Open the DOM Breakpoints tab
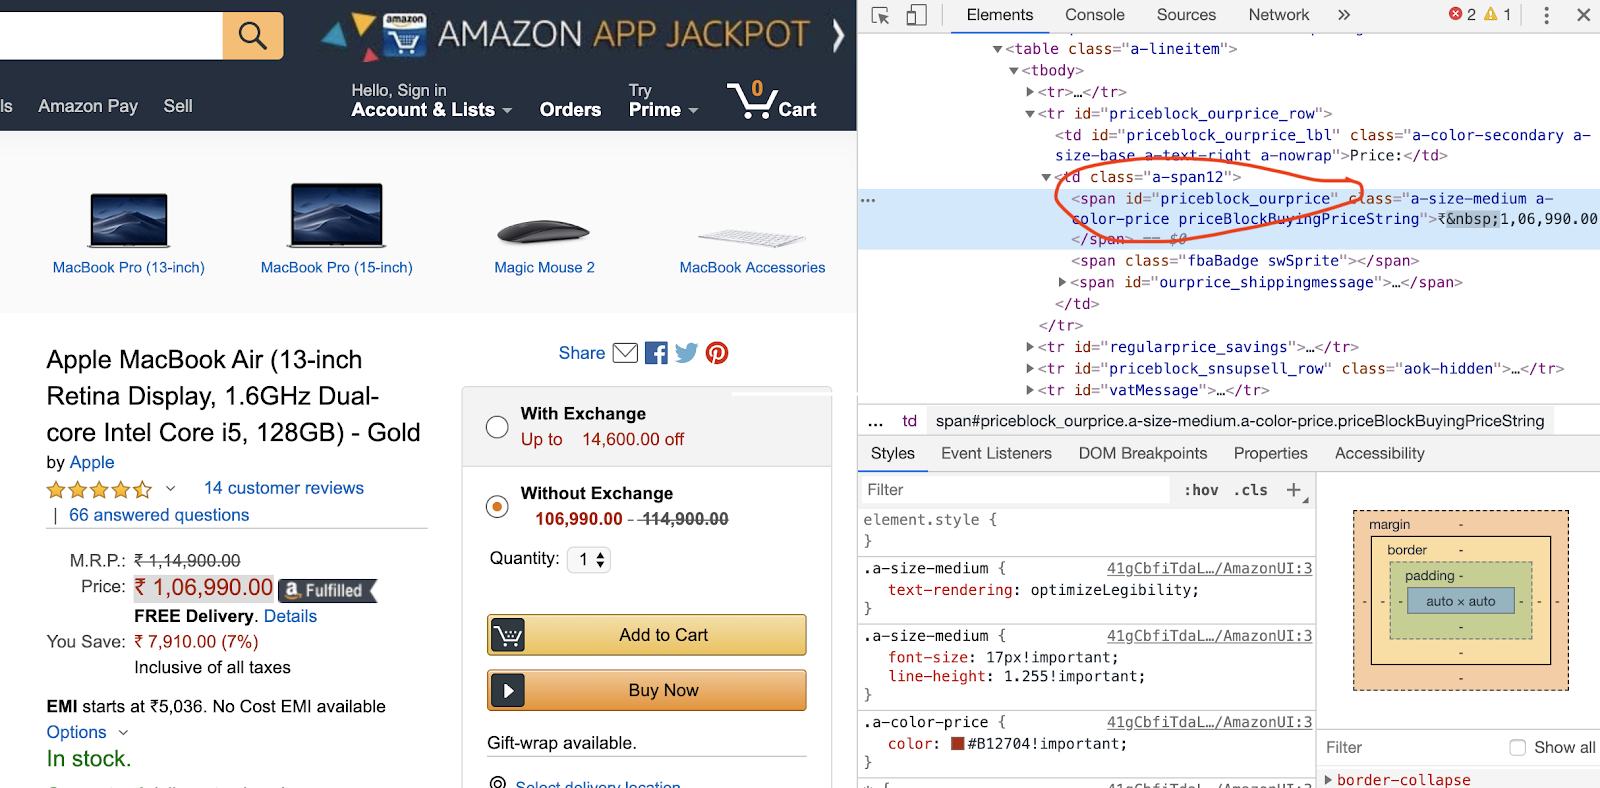1600x788 pixels. 1143,453
